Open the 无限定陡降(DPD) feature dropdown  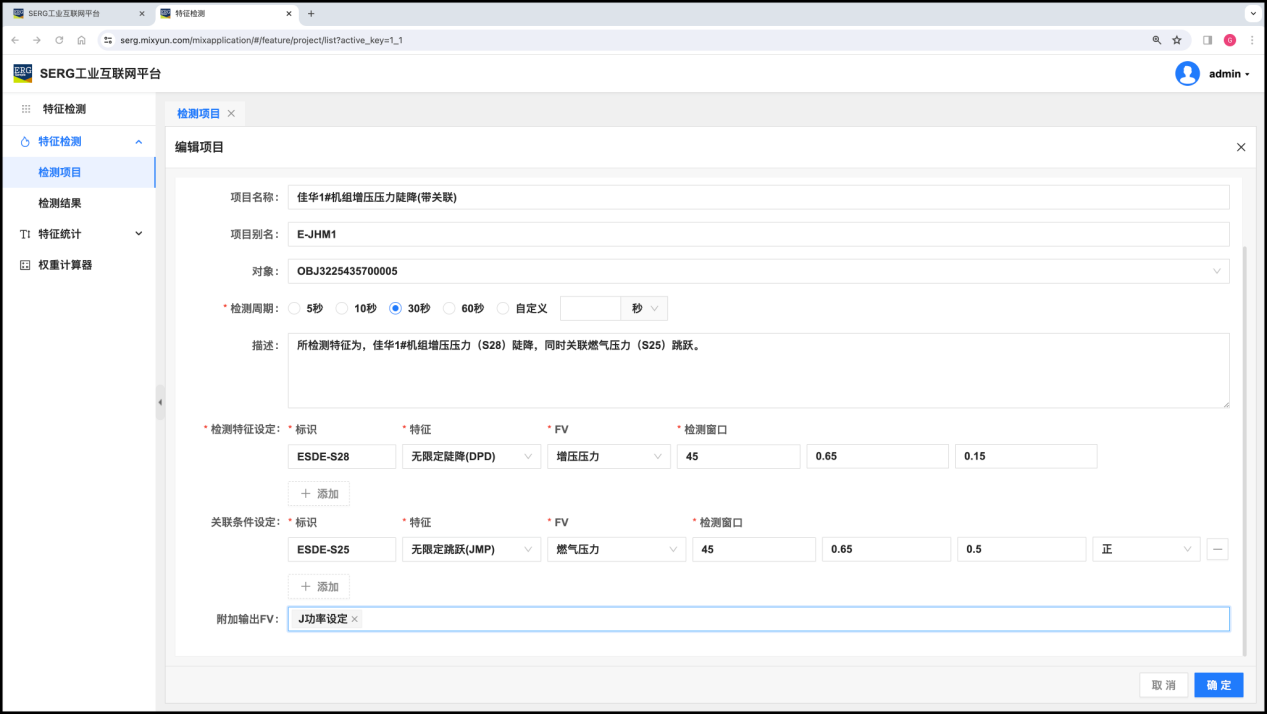[471, 456]
